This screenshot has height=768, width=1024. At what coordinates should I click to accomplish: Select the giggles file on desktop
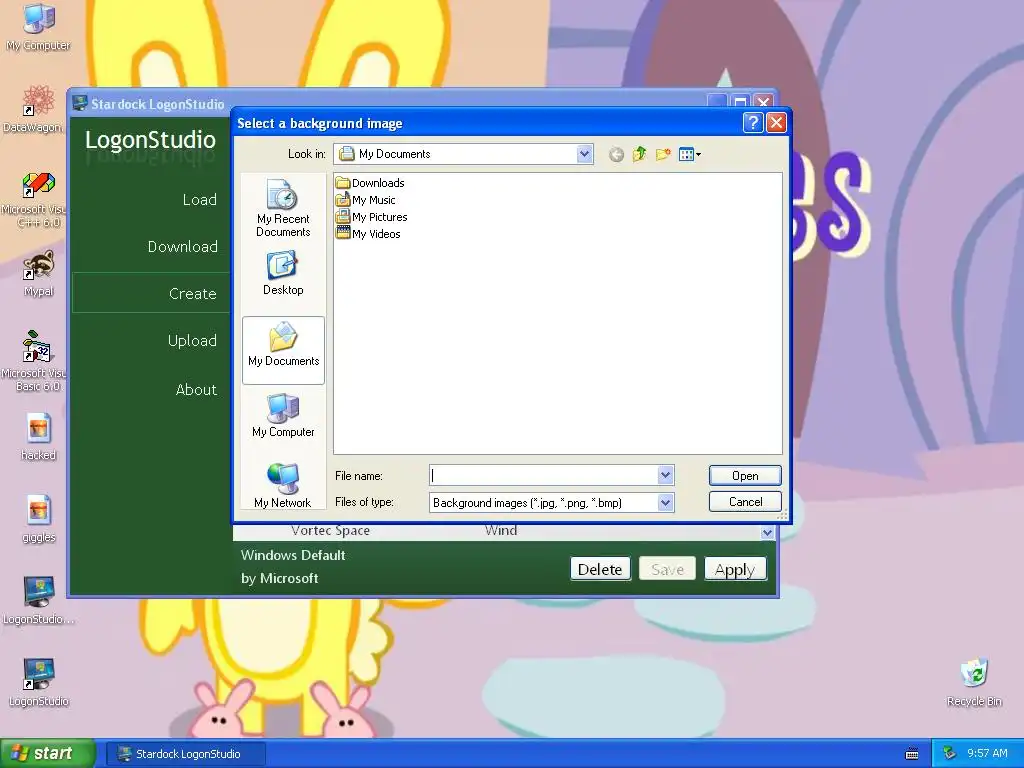(39, 519)
